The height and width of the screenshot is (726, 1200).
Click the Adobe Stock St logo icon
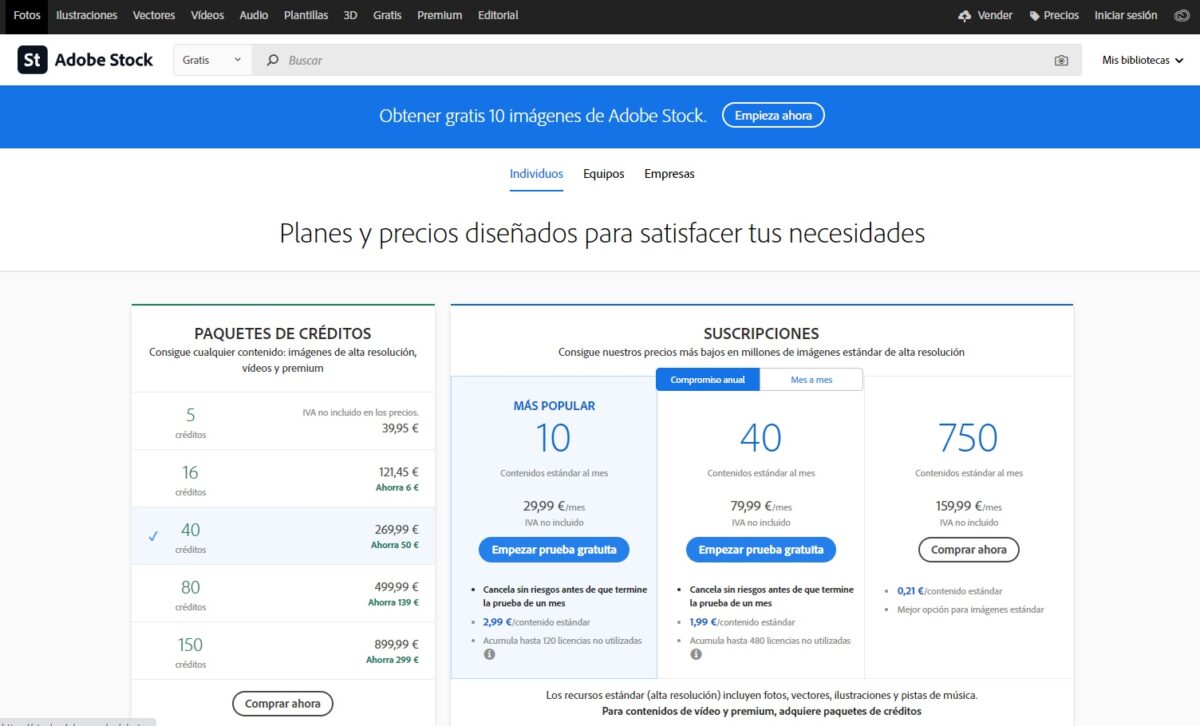pos(32,60)
